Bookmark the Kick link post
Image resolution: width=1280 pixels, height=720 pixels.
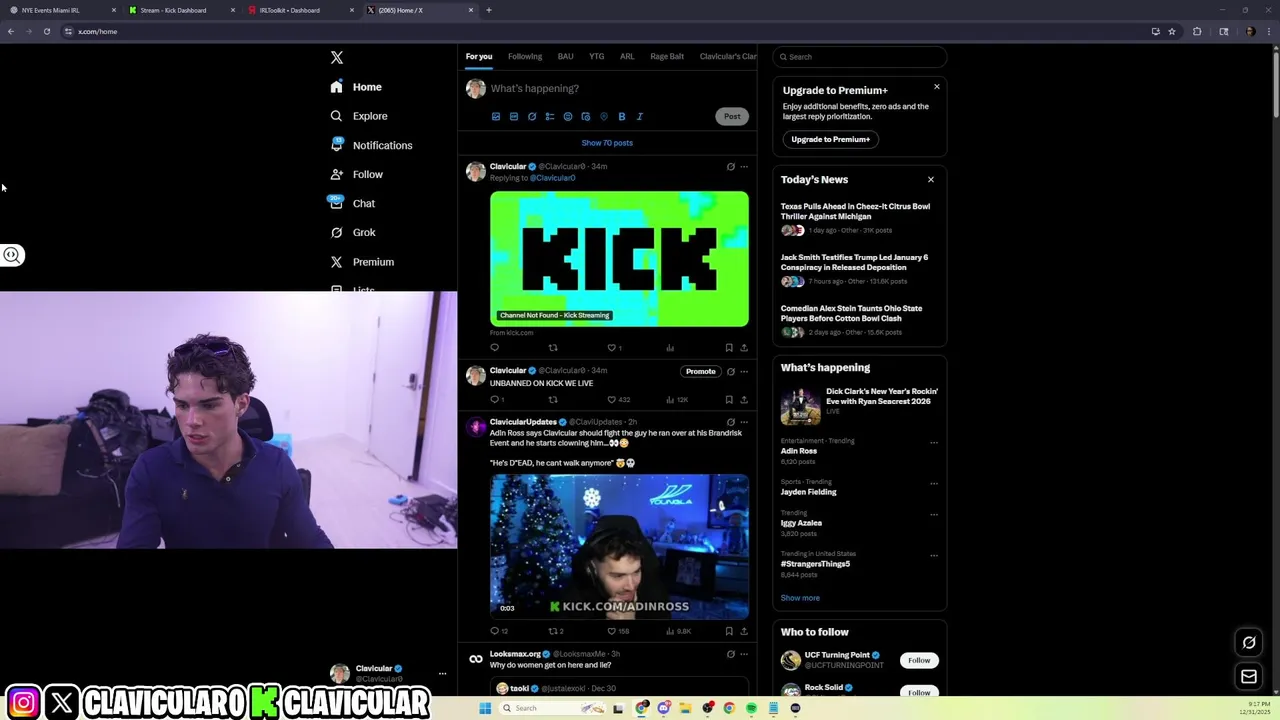point(729,348)
